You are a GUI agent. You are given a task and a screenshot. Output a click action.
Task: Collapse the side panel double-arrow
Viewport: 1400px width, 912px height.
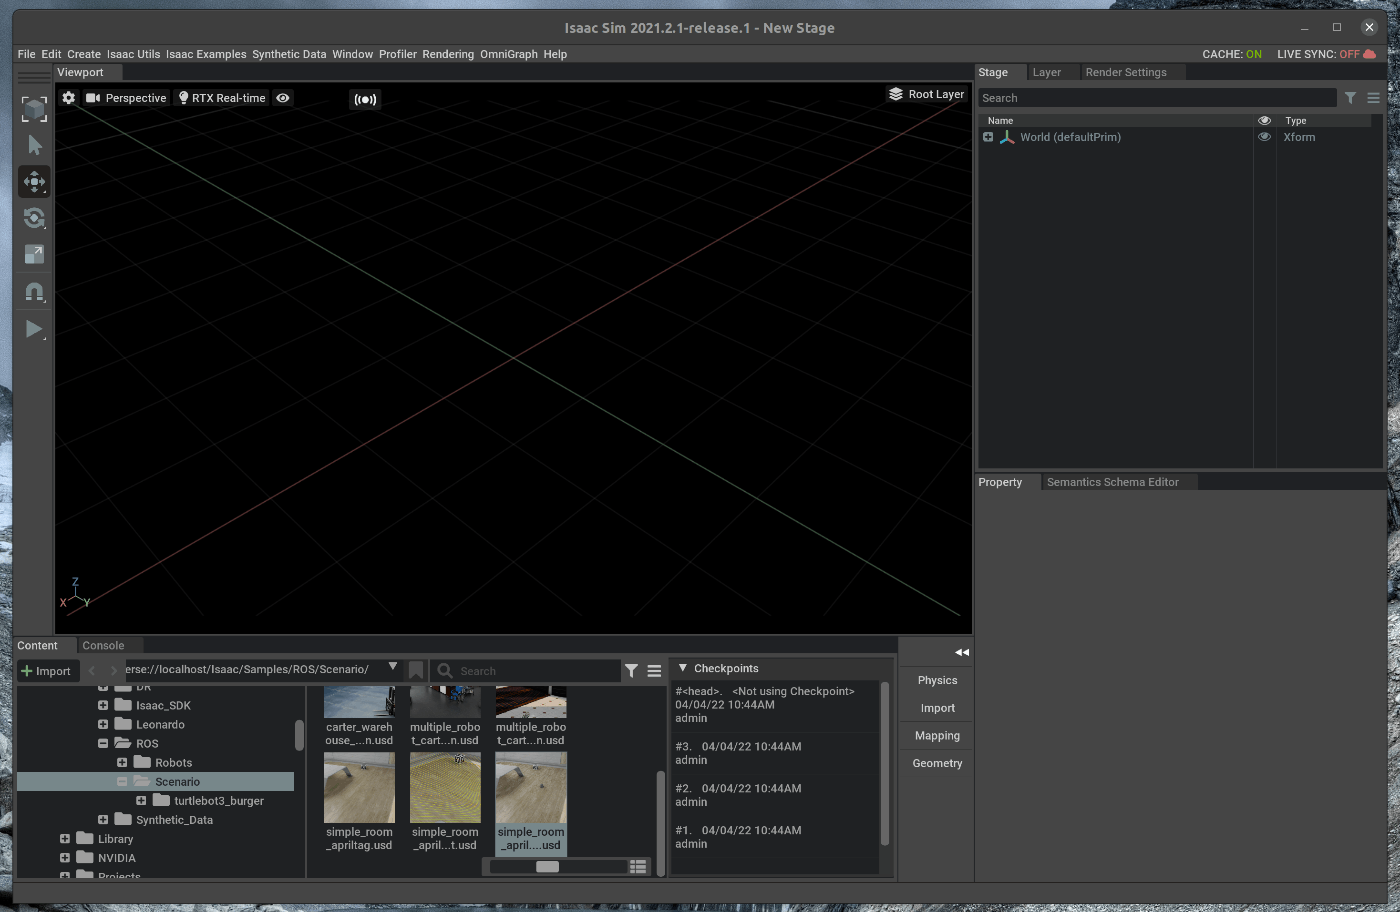[x=962, y=652]
